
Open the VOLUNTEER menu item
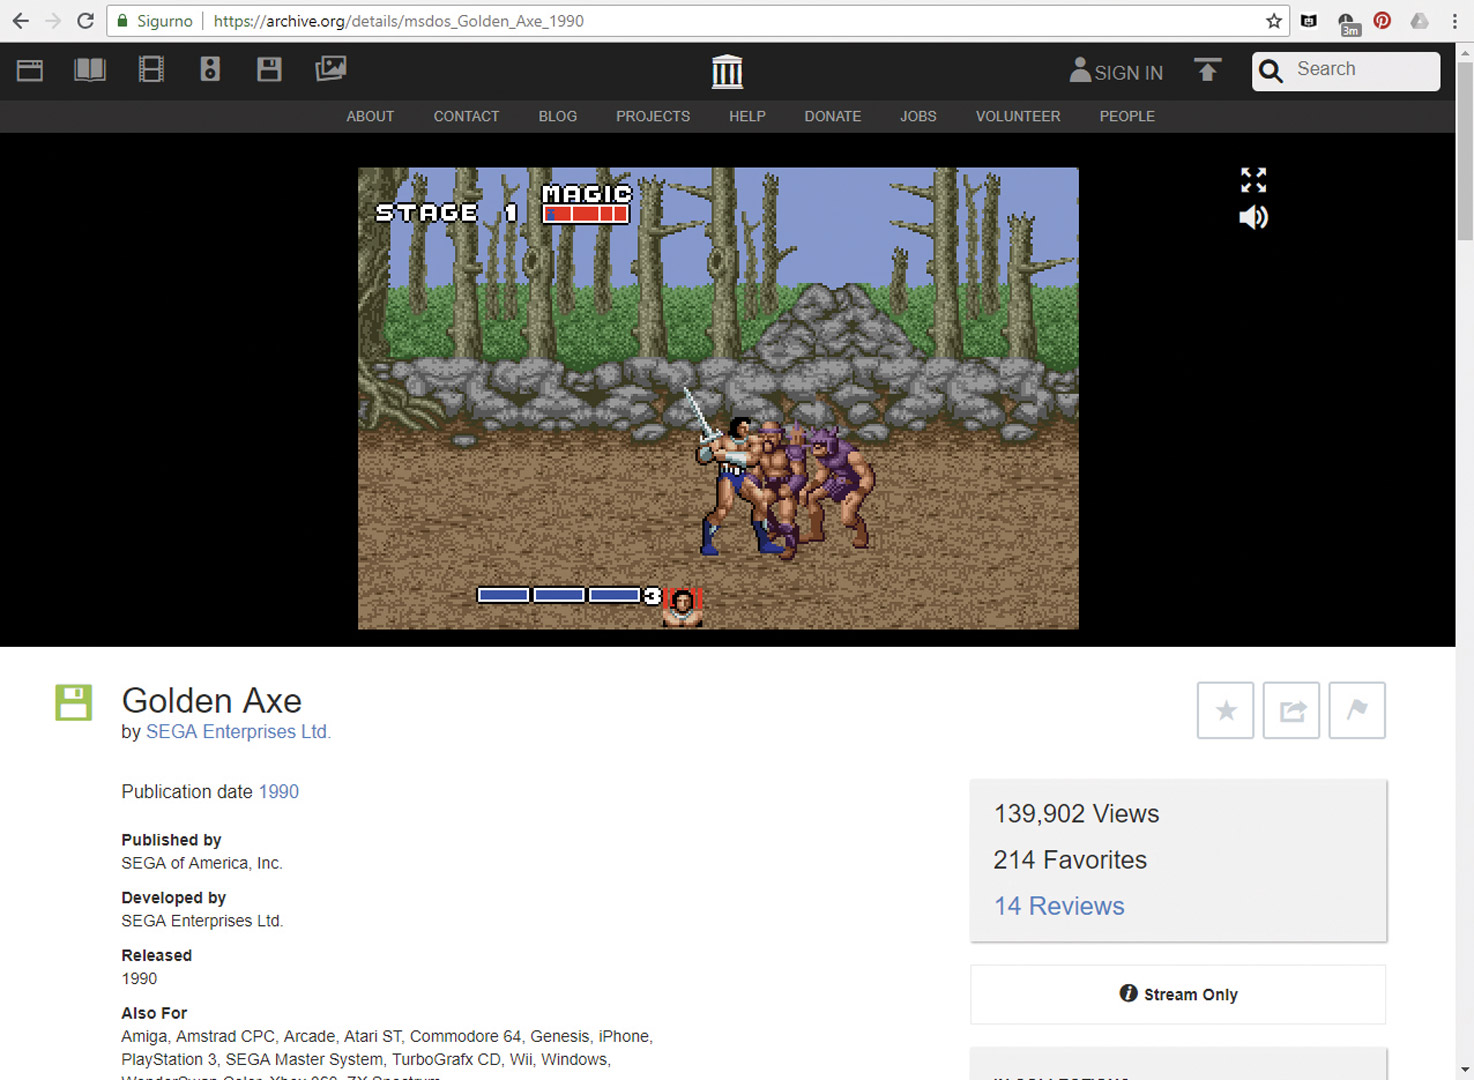(1018, 116)
